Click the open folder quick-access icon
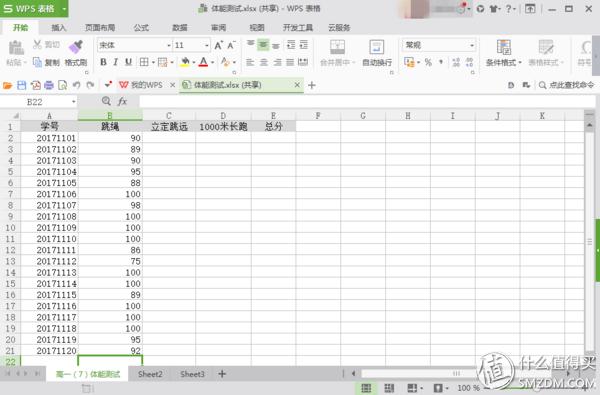600x395 pixels. 8,85
